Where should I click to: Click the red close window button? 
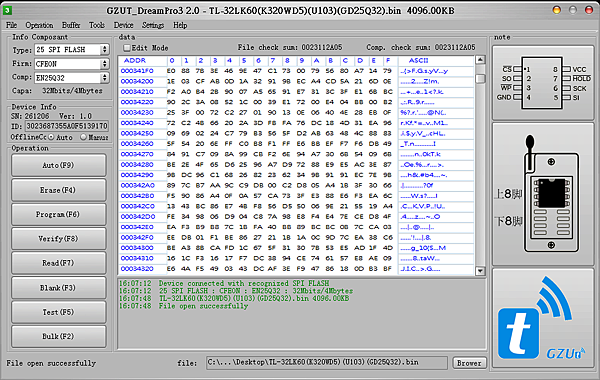589,10
